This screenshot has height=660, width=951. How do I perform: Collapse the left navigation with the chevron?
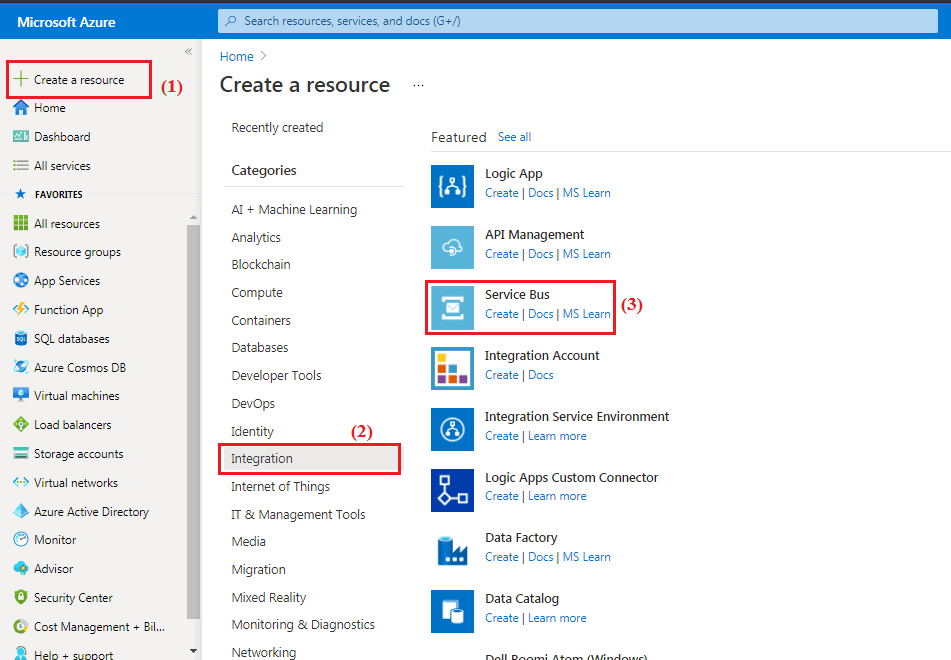[x=188, y=52]
